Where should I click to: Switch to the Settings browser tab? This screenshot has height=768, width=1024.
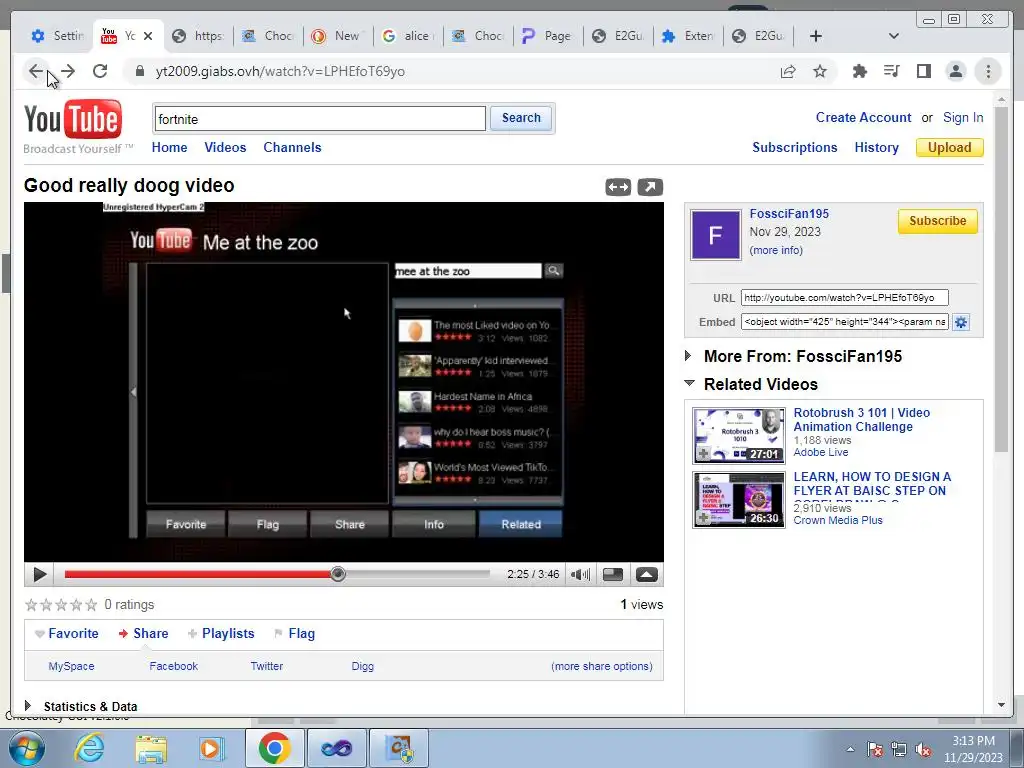pyautogui.click(x=58, y=36)
